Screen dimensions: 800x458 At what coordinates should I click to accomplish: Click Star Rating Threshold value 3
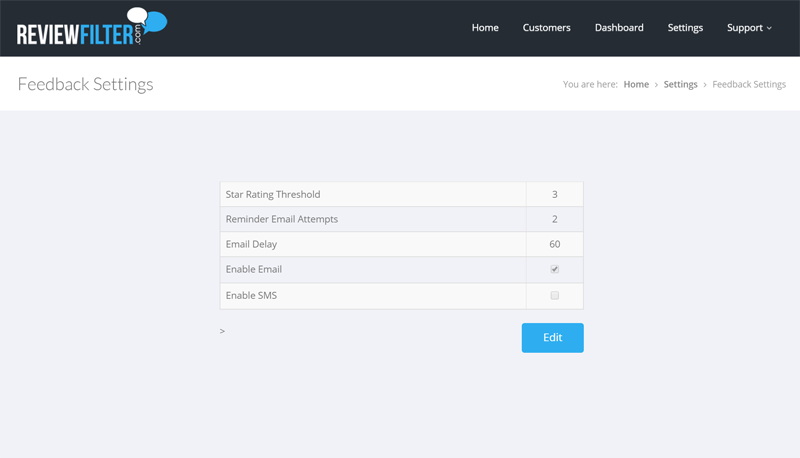555,194
